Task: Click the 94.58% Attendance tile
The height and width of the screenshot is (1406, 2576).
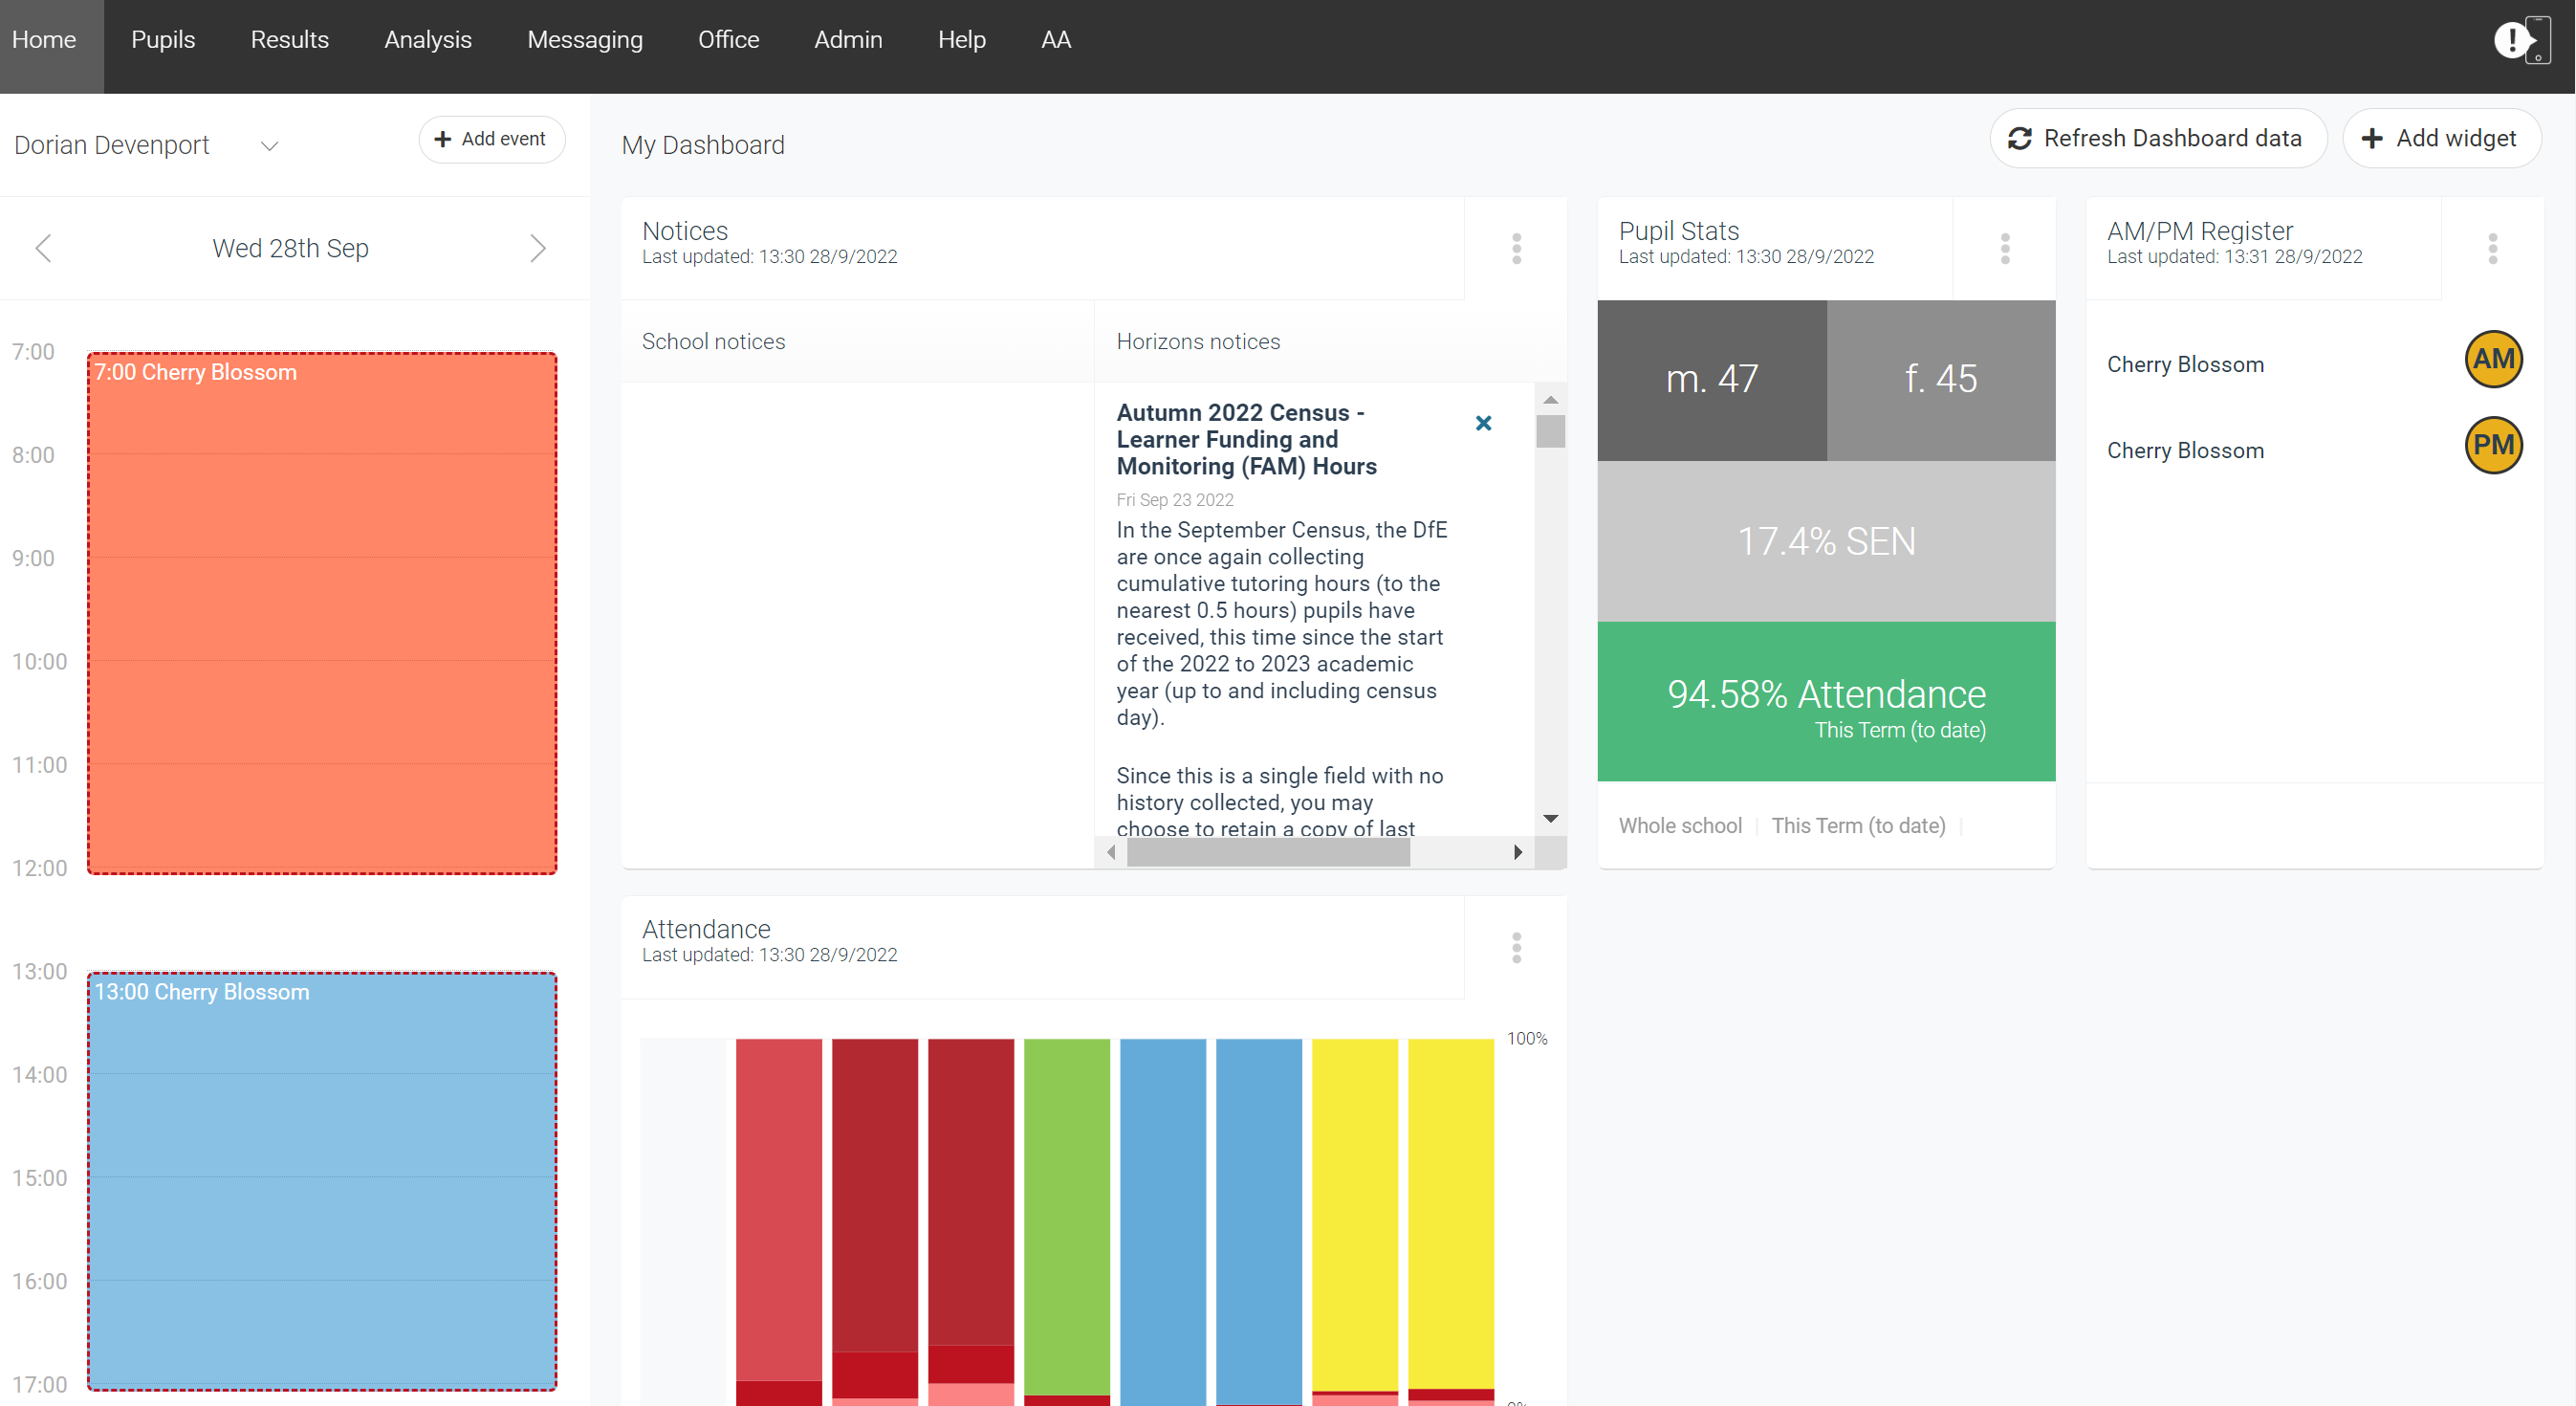Action: tap(1826, 702)
